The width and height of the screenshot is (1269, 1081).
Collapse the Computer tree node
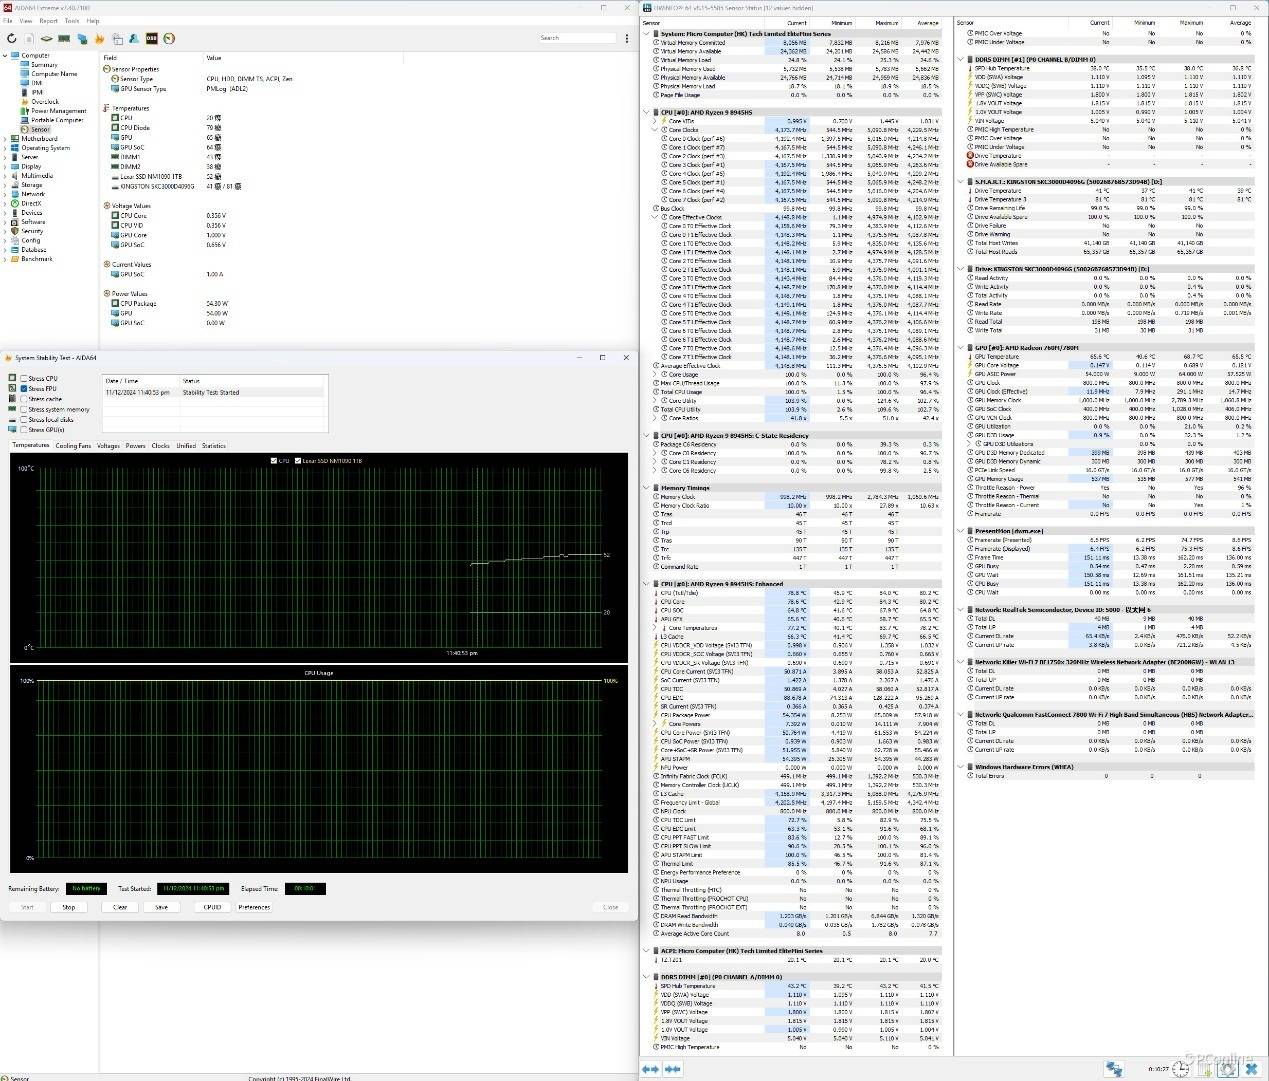click(x=6, y=56)
